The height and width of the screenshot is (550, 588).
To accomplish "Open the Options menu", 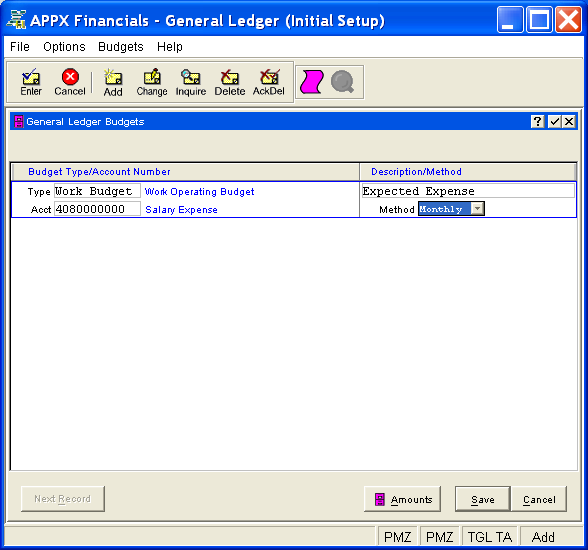I will click(64, 47).
